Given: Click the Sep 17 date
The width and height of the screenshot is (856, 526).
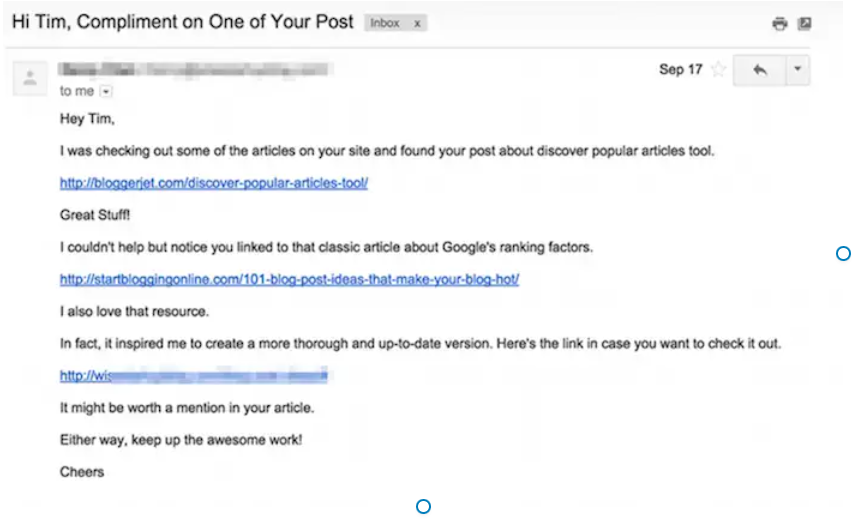Looking at the screenshot, I should (x=680, y=70).
